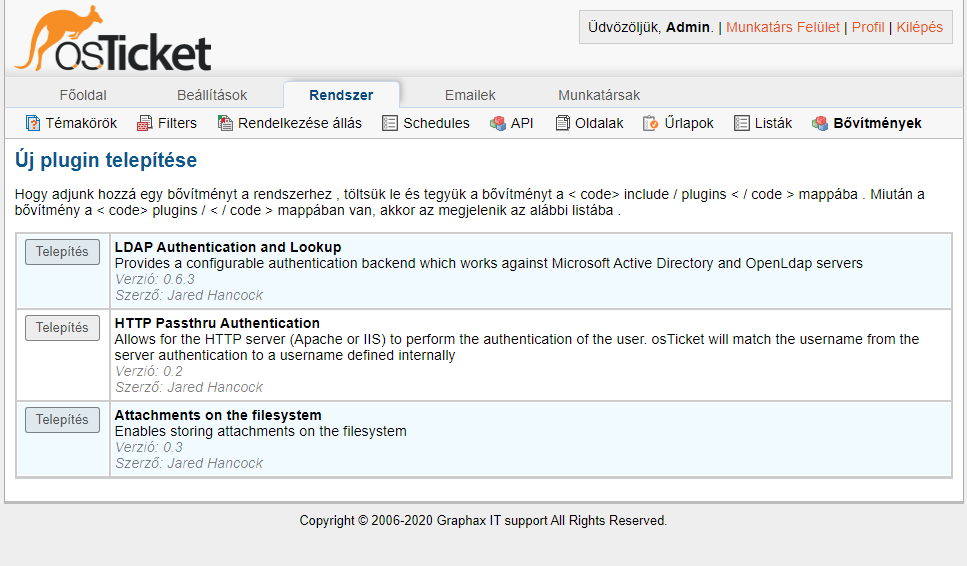Viewport: 967px width, 566px height.
Task: Open the Profil link
Action: [868, 27]
